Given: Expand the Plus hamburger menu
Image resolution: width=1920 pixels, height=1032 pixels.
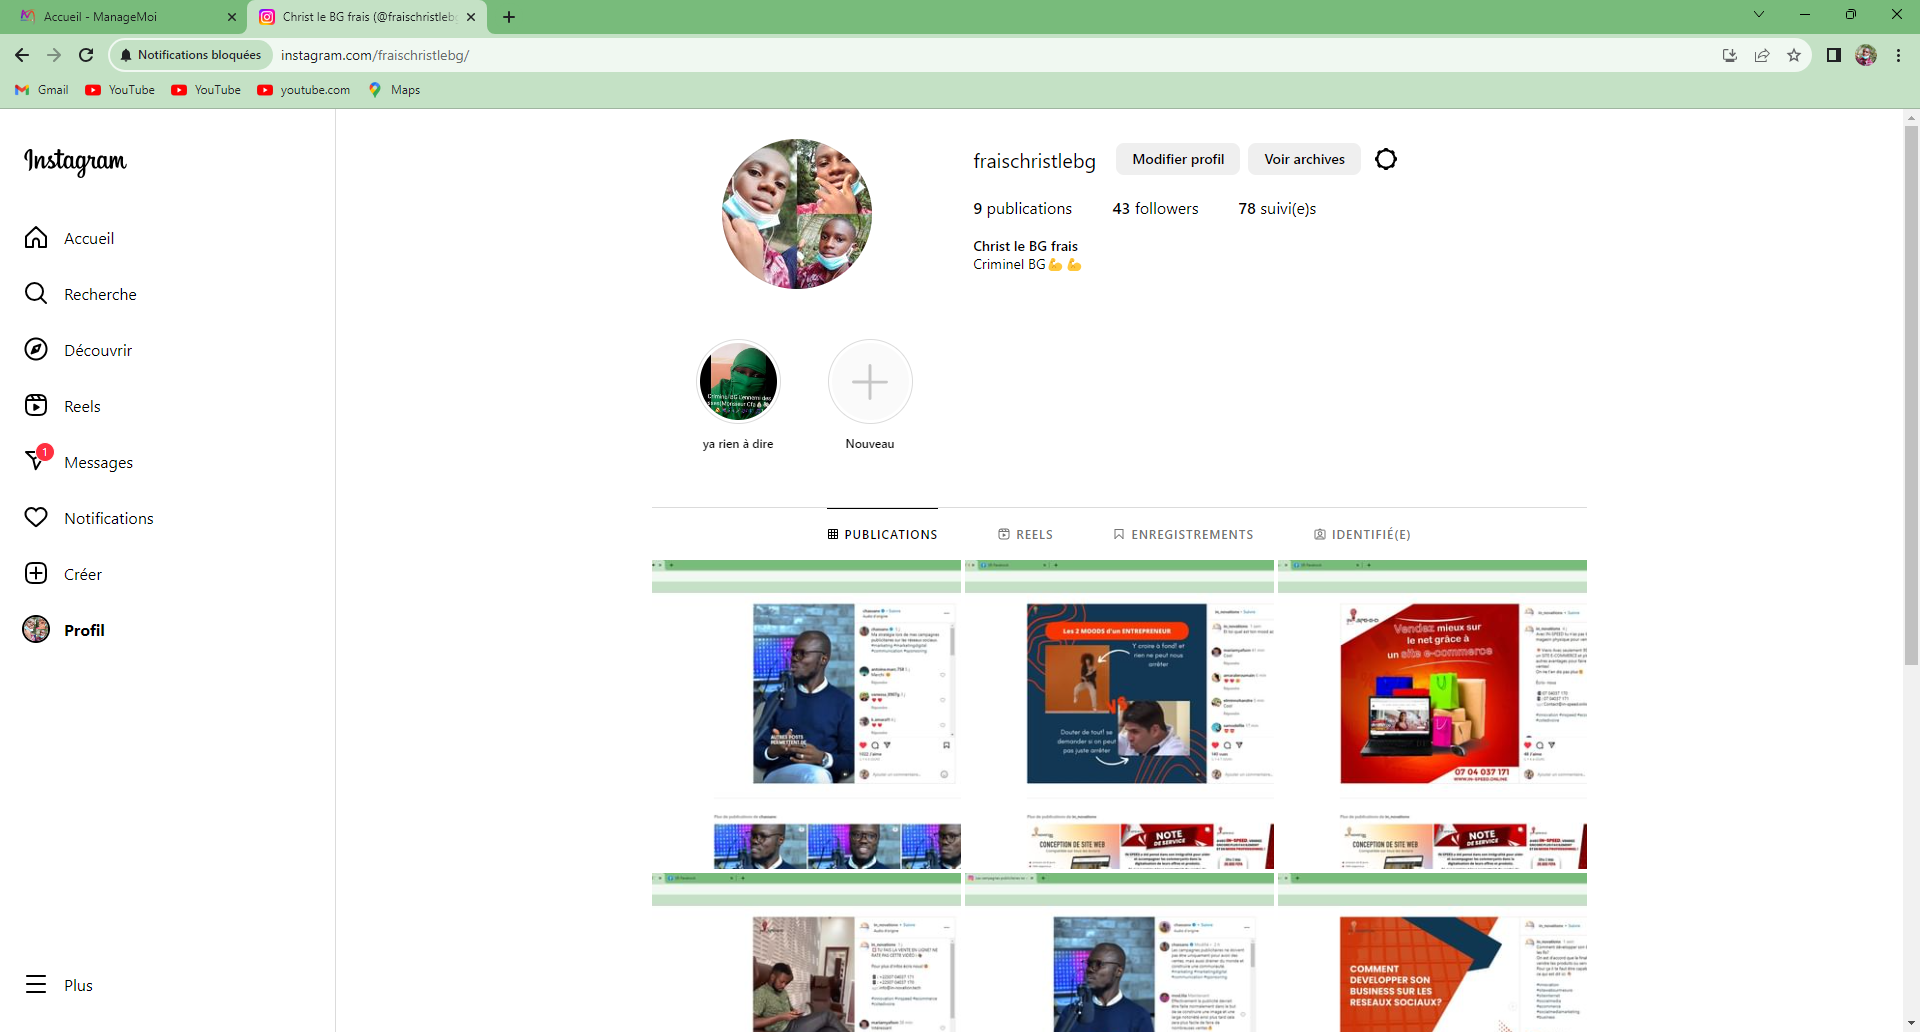Looking at the screenshot, I should (36, 985).
